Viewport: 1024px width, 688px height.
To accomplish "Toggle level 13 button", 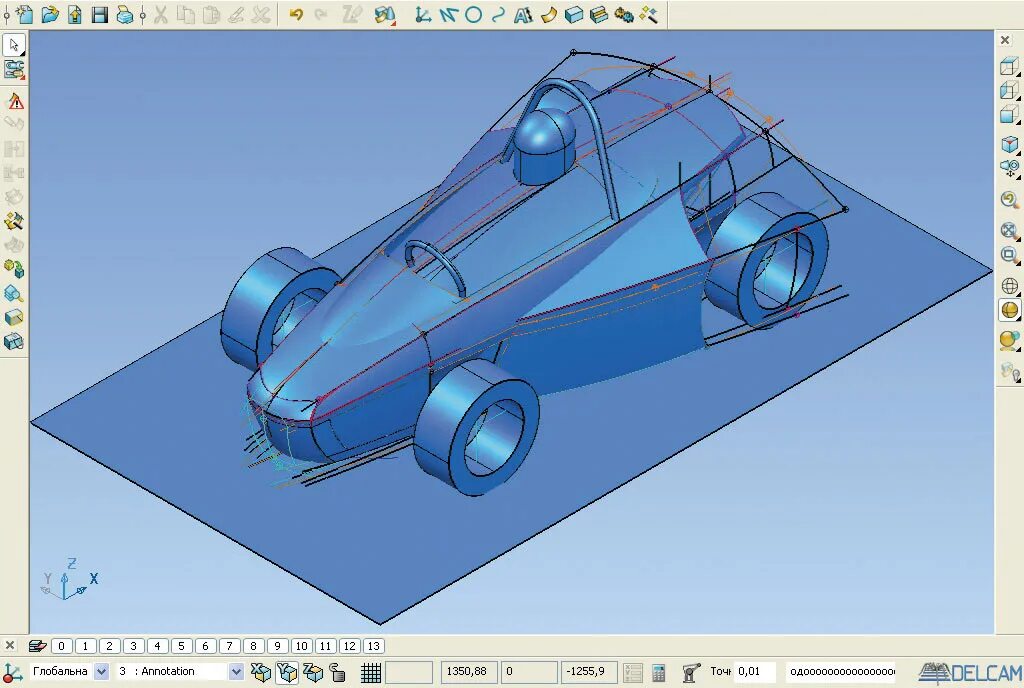I will coord(374,646).
